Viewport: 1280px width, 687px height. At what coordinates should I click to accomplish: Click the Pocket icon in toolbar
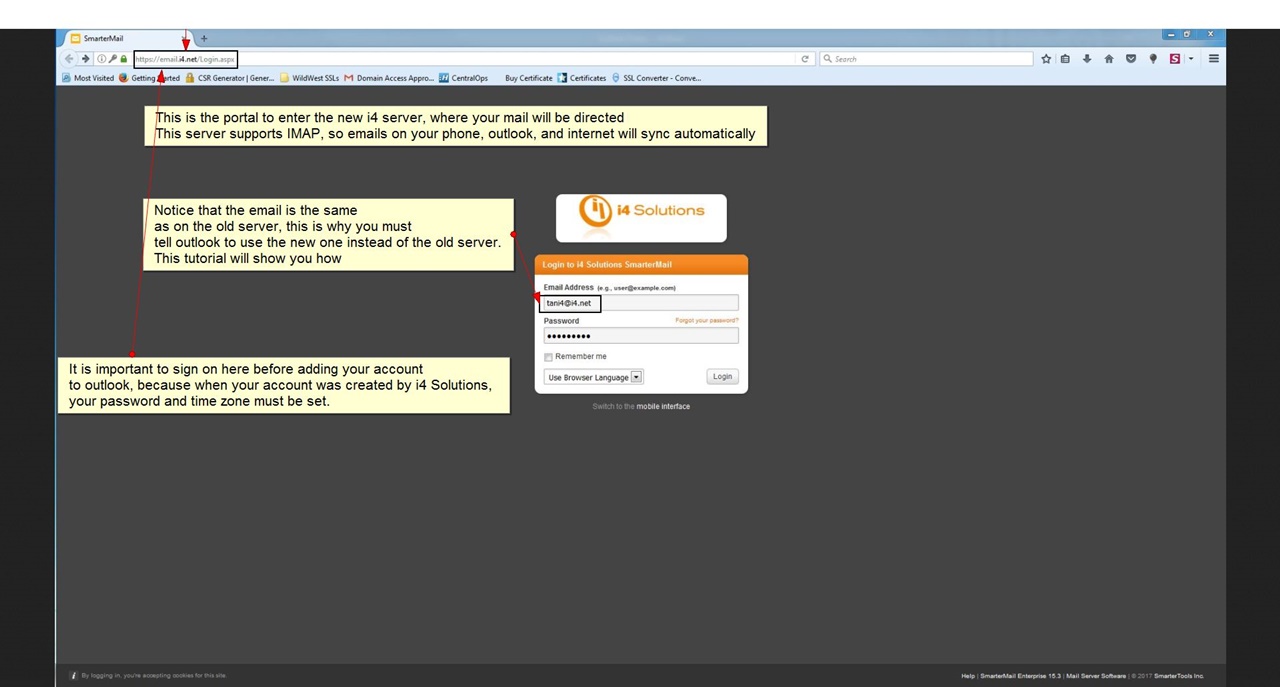[x=1131, y=59]
